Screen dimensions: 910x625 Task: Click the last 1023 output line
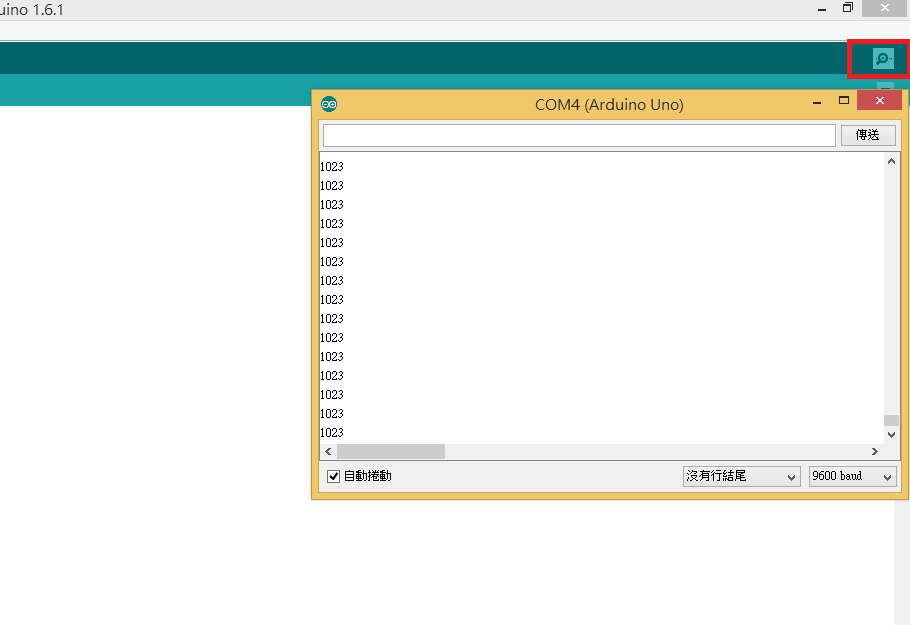click(x=332, y=432)
